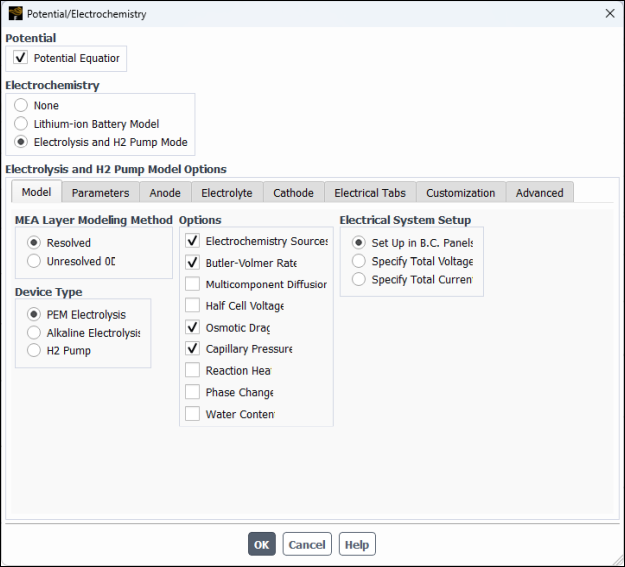Open the Cathode tab
Screen dimensions: 625x567
293,193
